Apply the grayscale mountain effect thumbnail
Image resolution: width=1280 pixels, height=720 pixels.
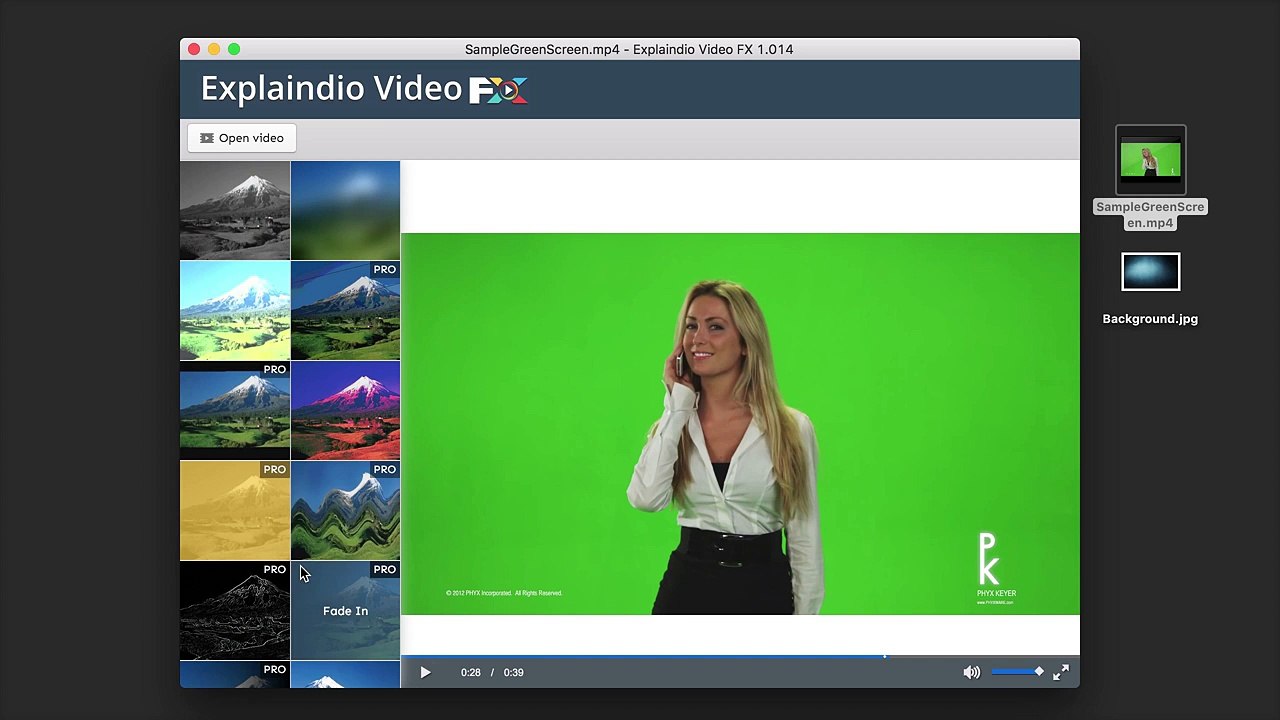[x=235, y=210]
